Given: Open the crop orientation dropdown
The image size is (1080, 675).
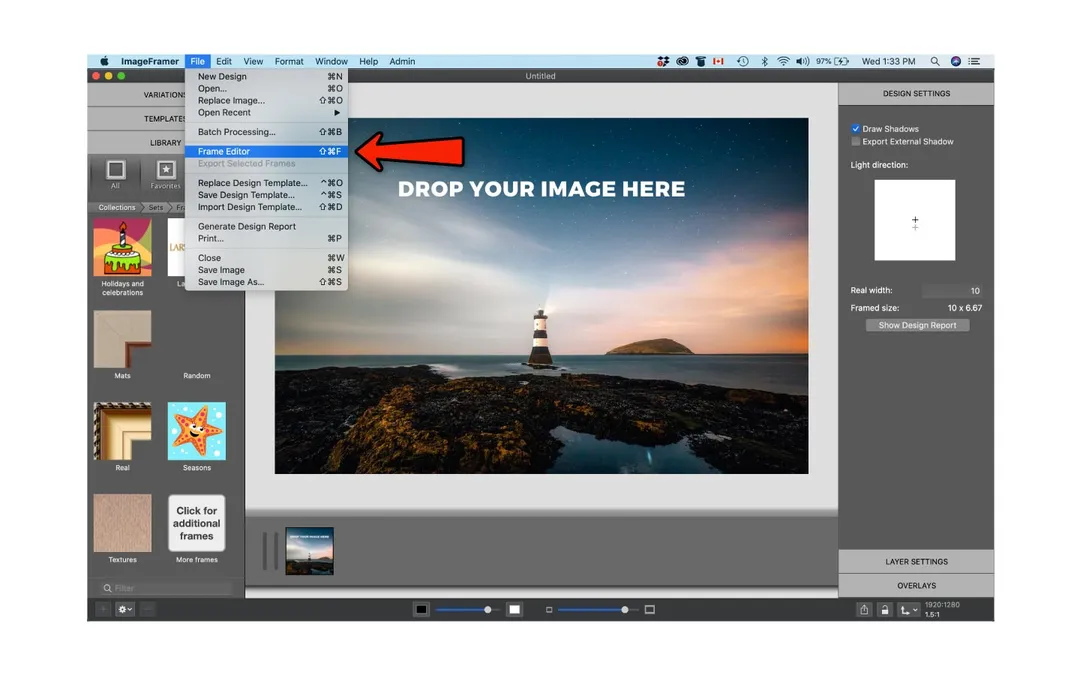Looking at the screenshot, I should coord(908,610).
